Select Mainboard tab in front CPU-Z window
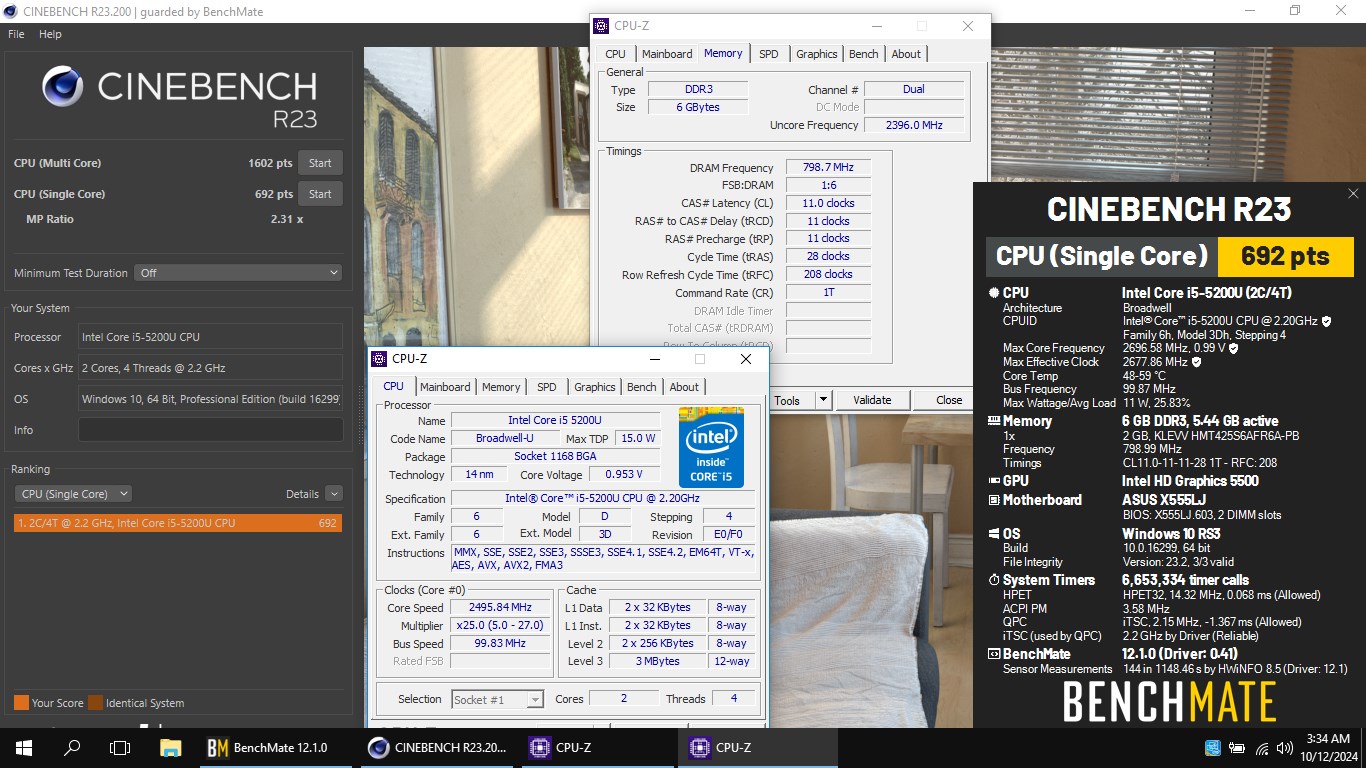This screenshot has width=1366, height=768. click(x=445, y=387)
